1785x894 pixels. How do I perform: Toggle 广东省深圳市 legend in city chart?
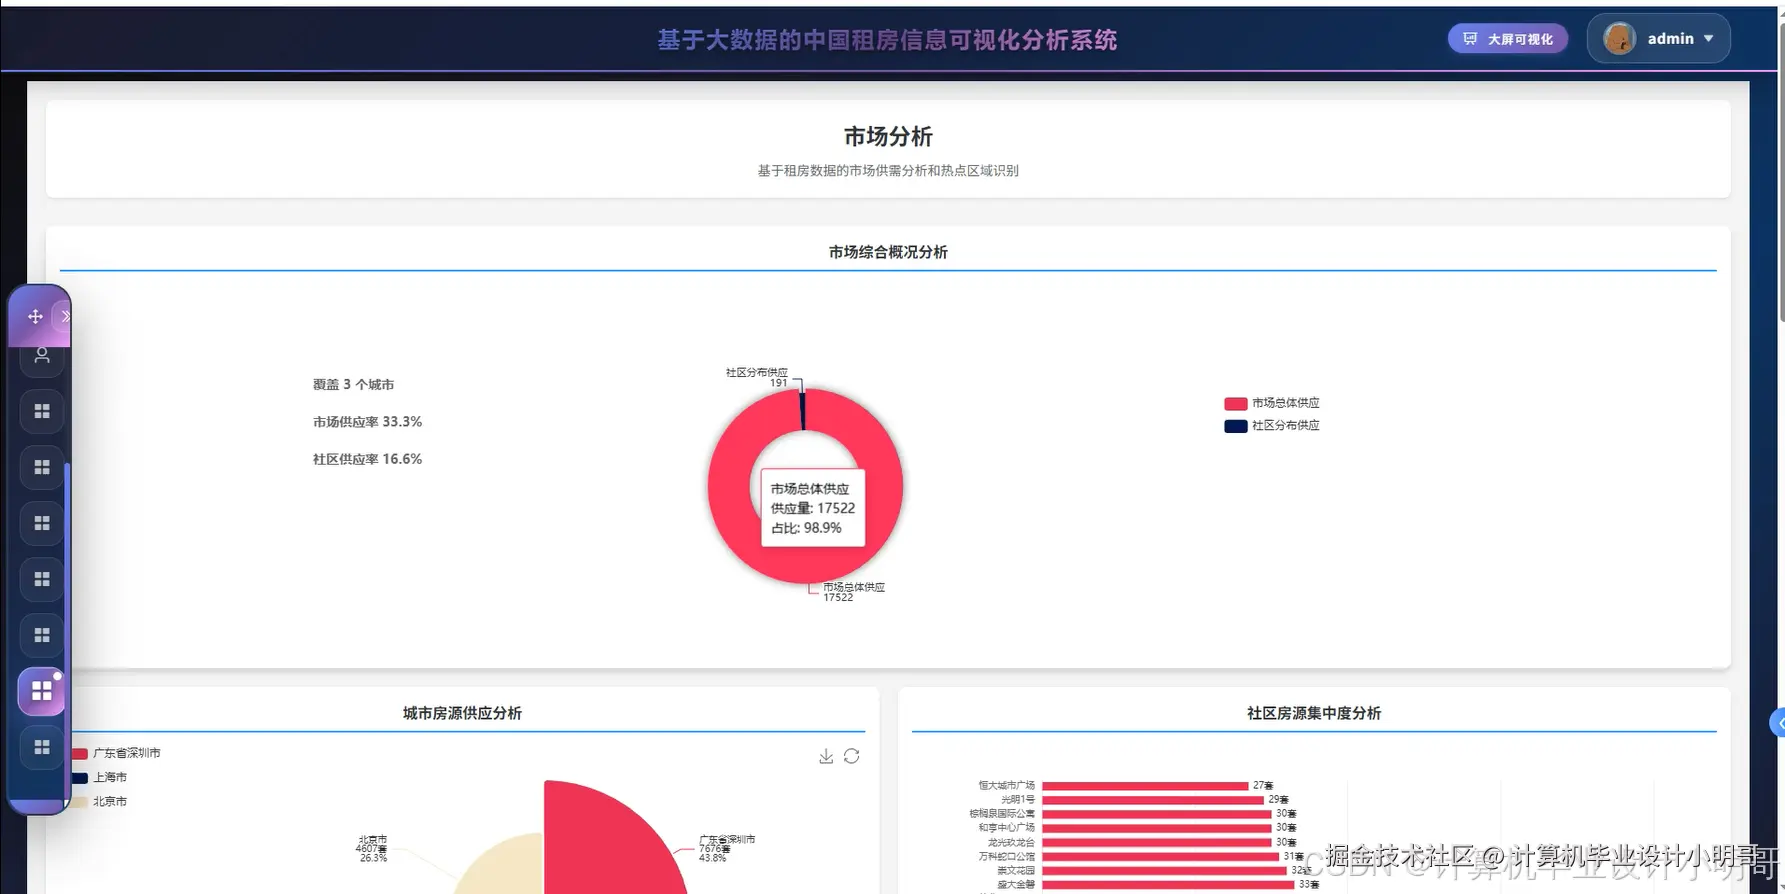(116, 753)
